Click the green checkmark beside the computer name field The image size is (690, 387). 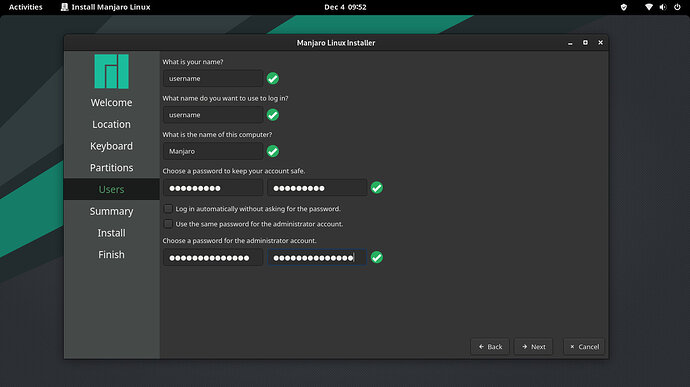(273, 151)
